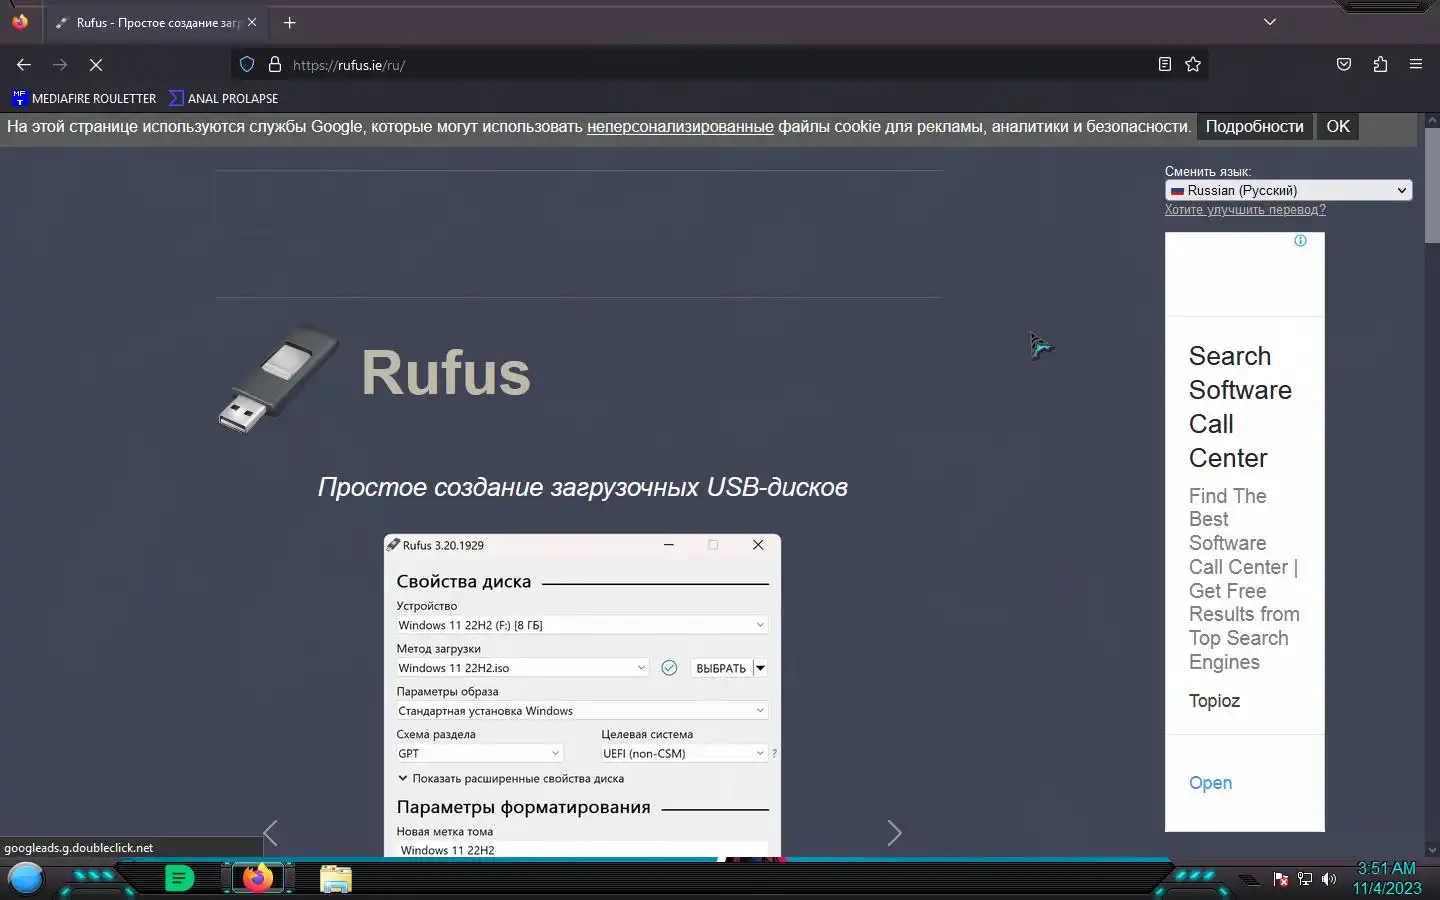The height and width of the screenshot is (900, 1440).
Task: Open the Search Software Call Center ad headline
Action: coord(1240,407)
